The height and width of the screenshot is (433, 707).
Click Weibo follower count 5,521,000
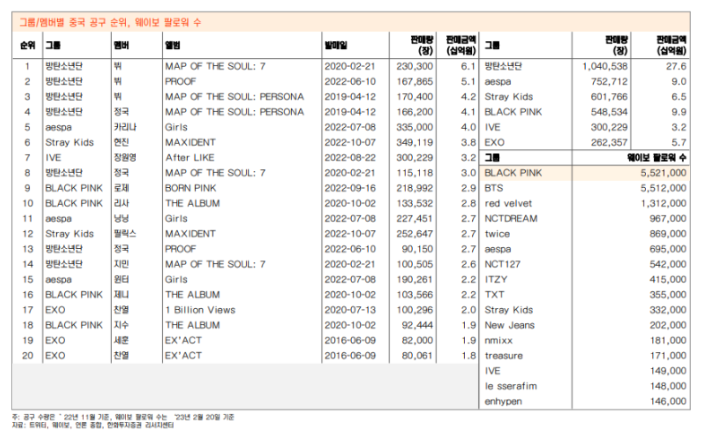(x=663, y=173)
